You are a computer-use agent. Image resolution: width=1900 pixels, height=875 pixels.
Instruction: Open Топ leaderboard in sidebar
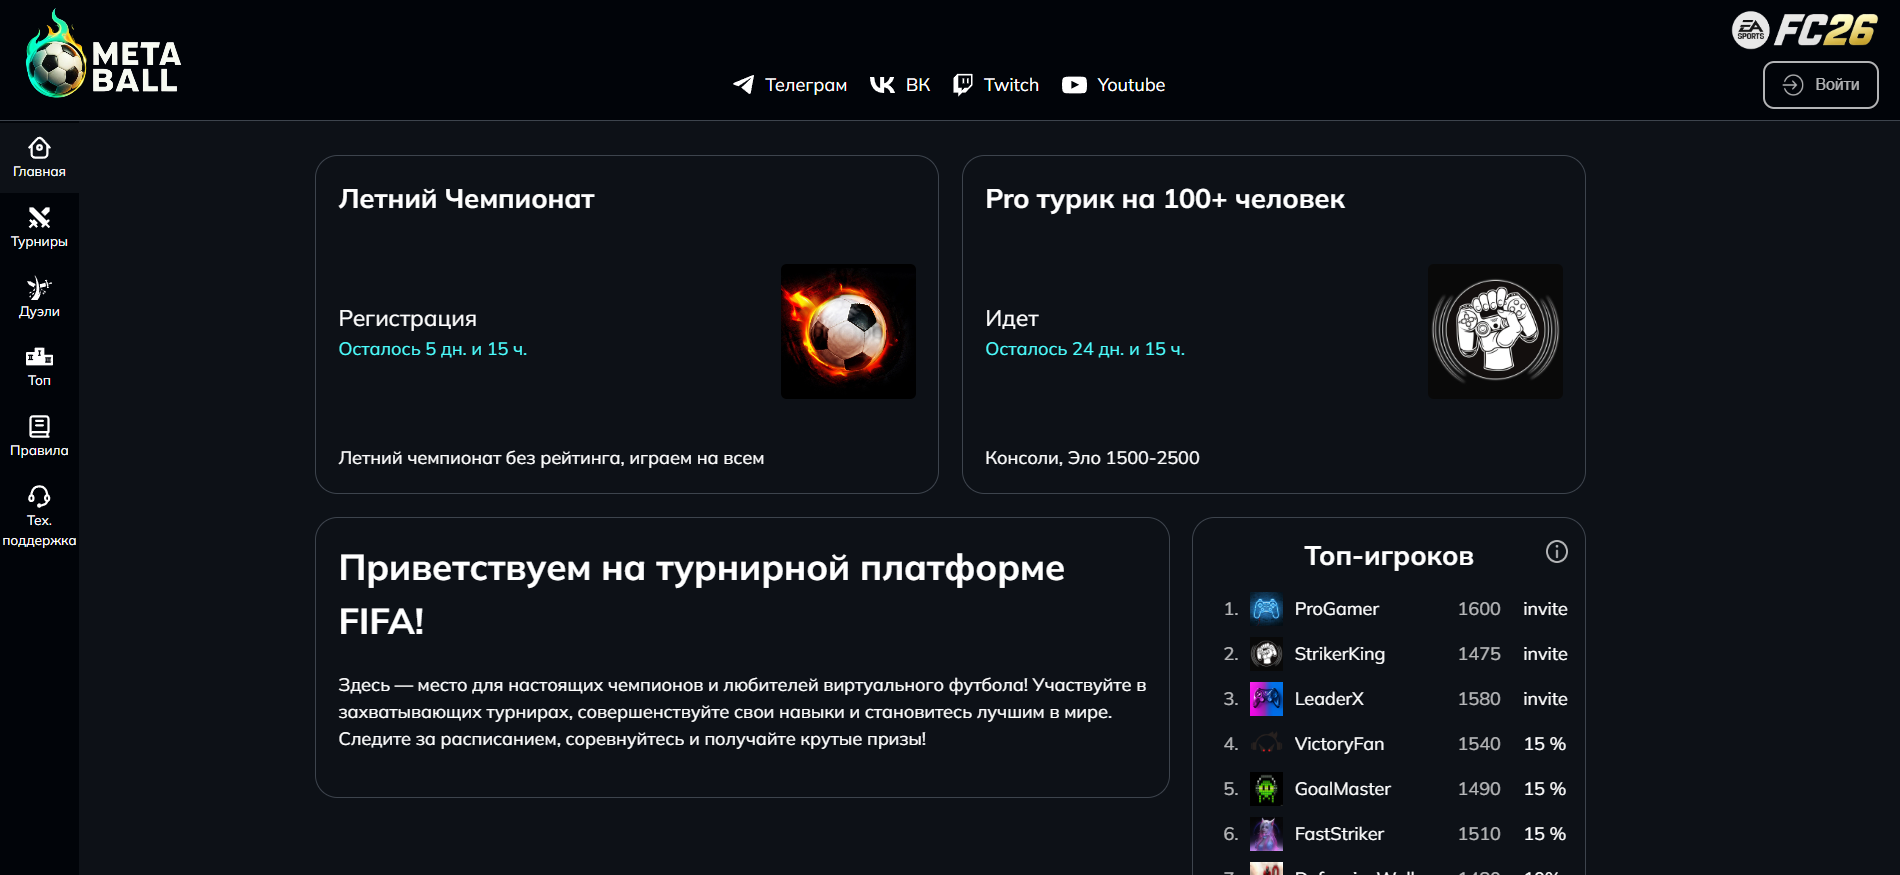tap(39, 367)
